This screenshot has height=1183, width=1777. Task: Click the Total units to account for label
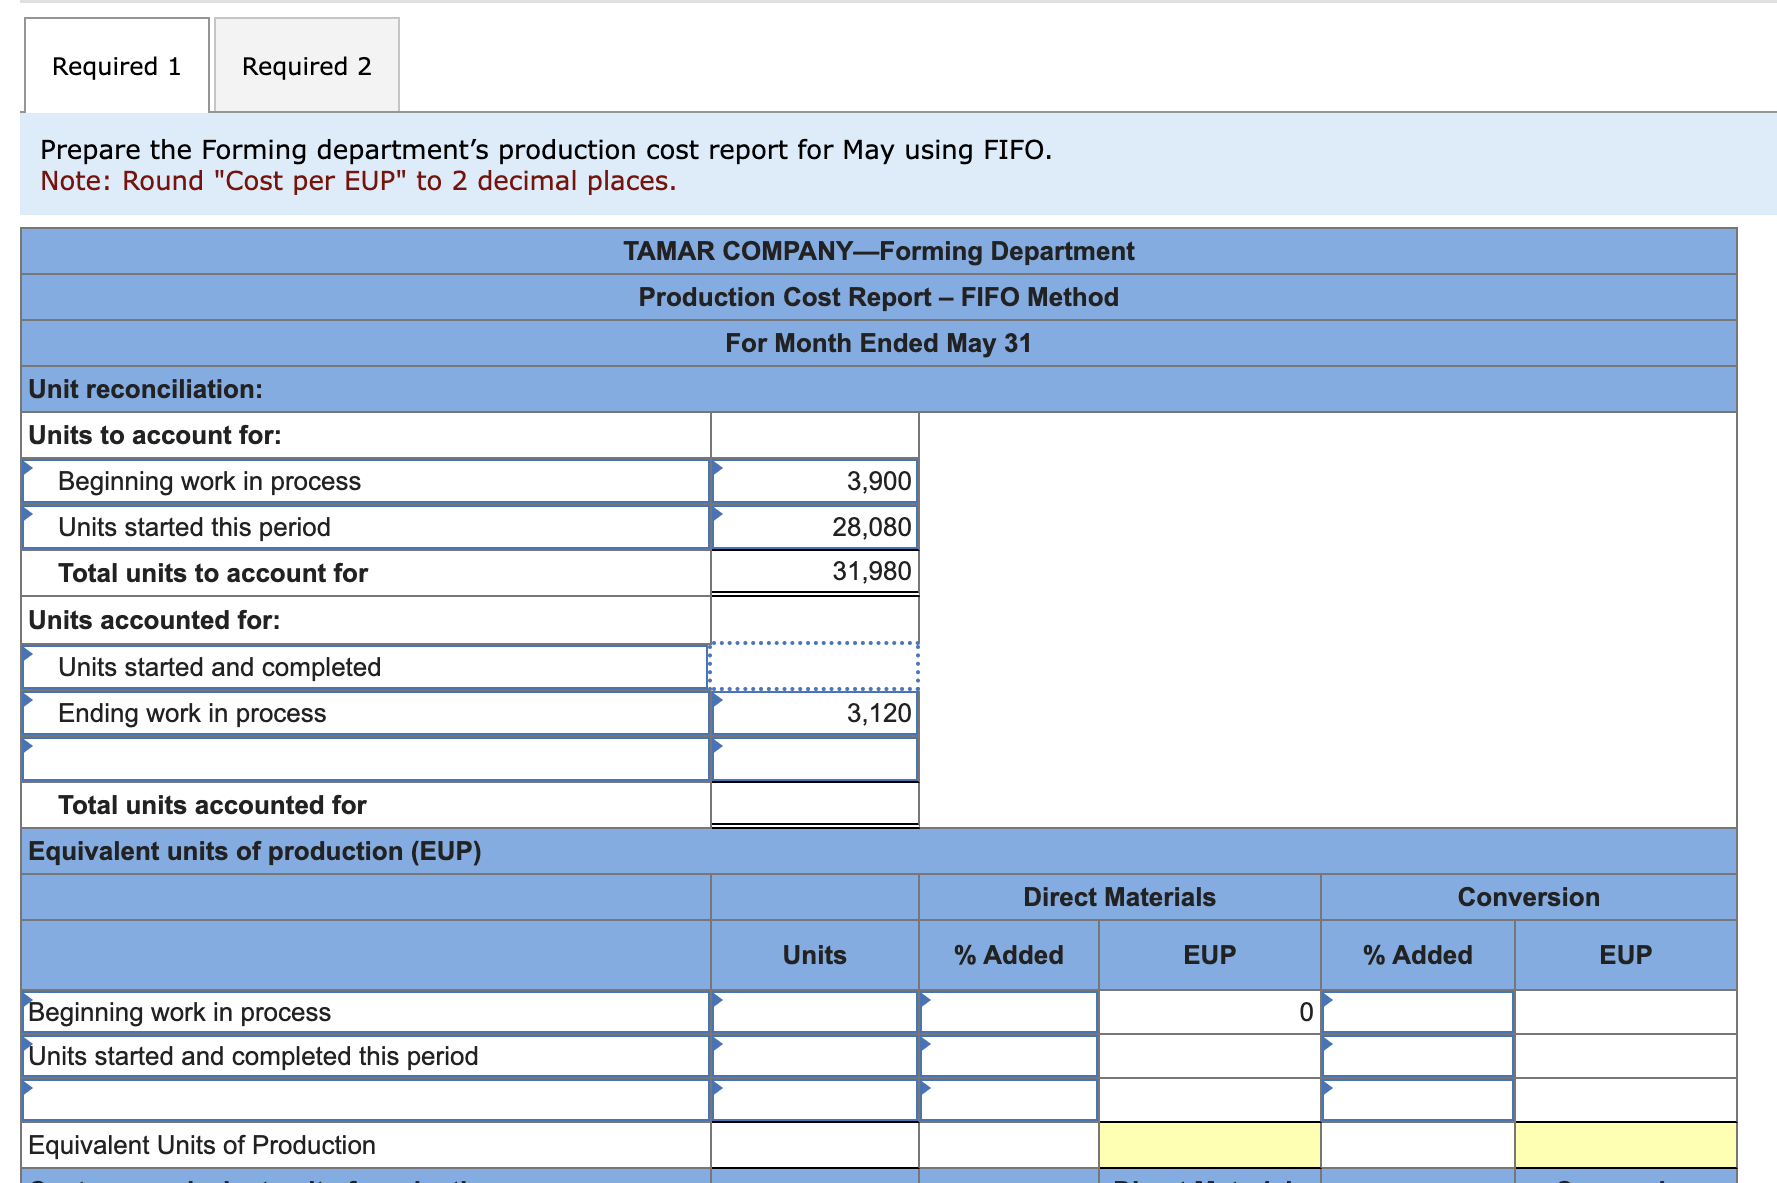click(213, 573)
